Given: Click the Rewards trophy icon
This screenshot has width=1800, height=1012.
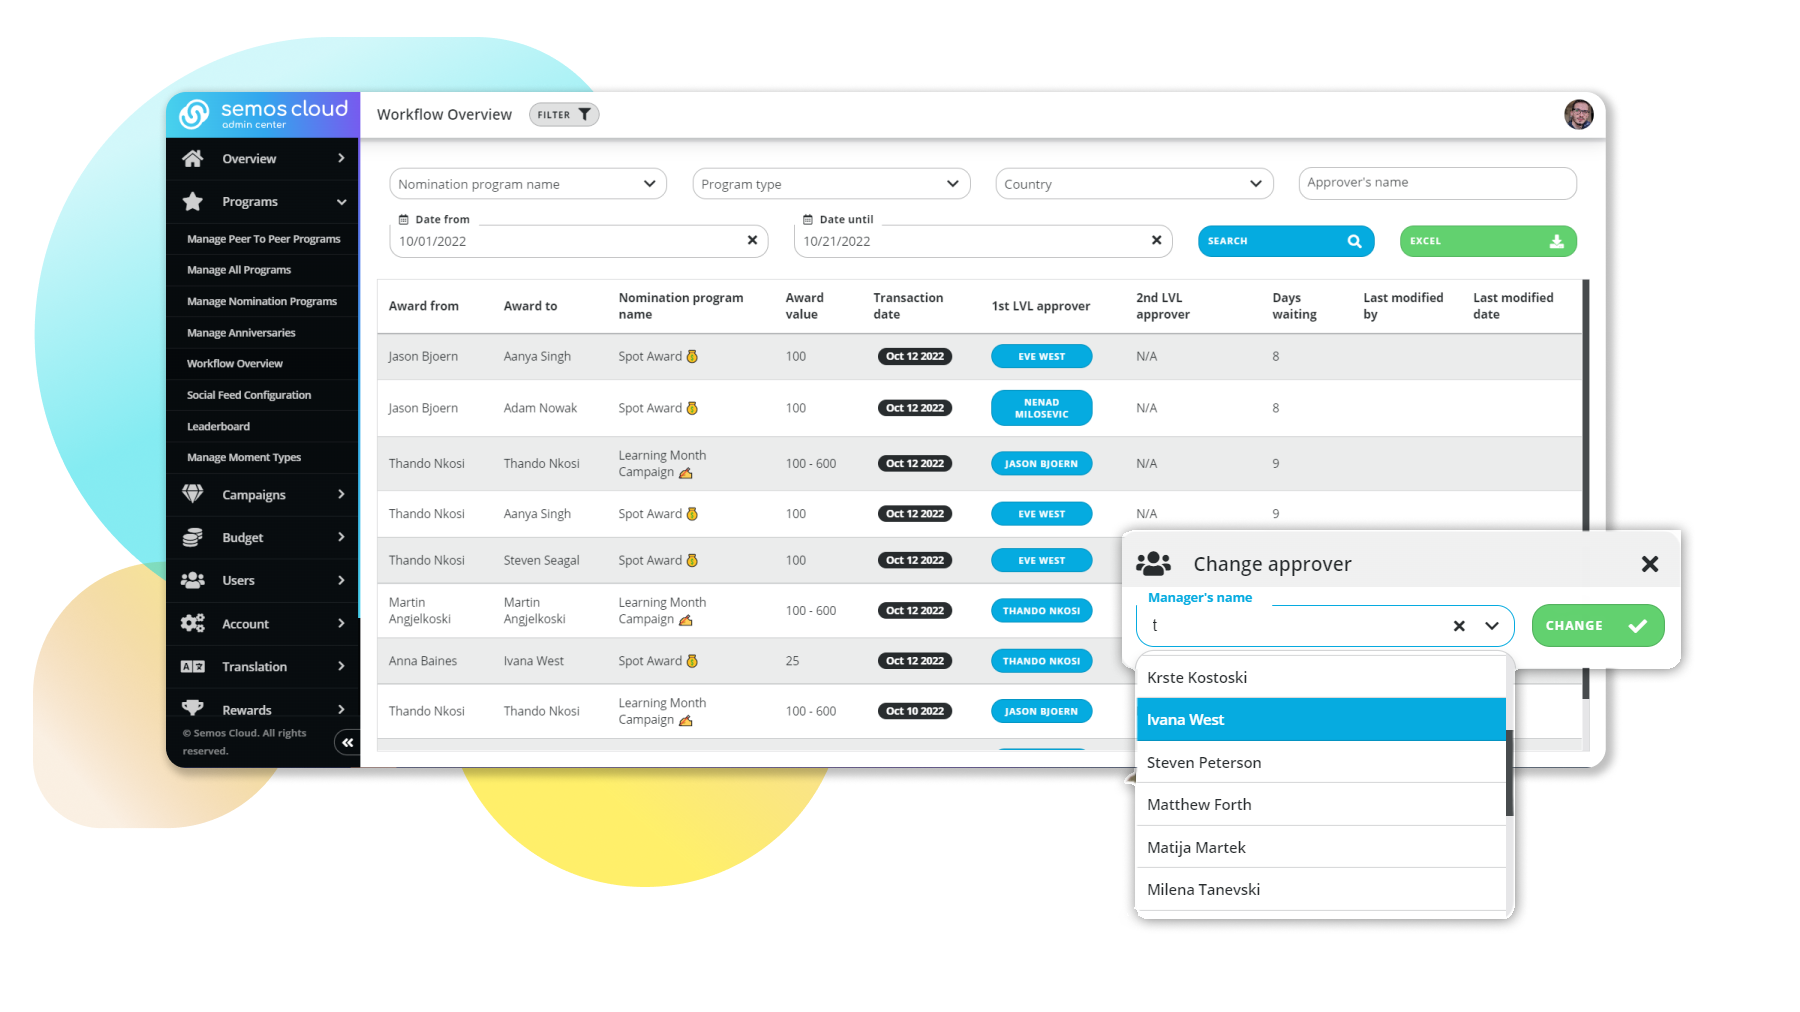Looking at the screenshot, I should [x=193, y=708].
